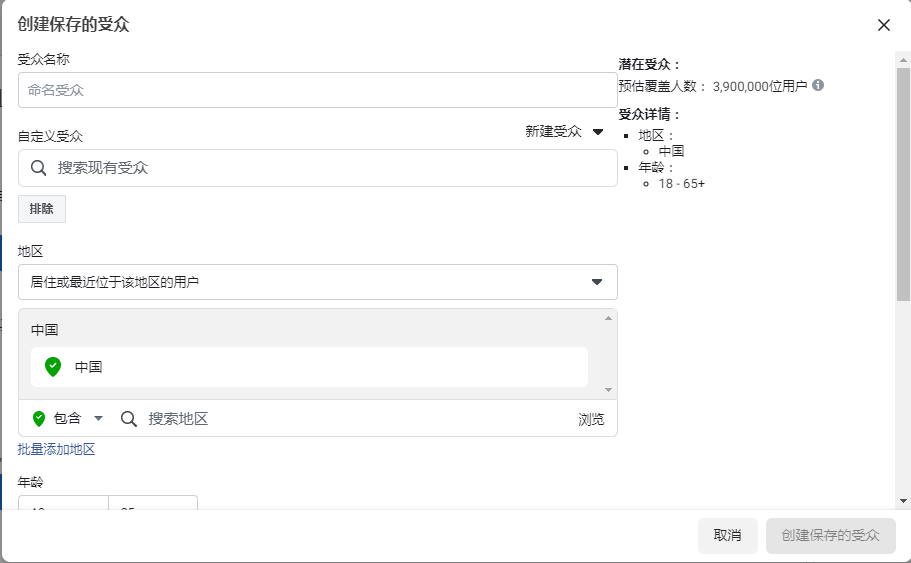Click the 创建保存的受众 button

pyautogui.click(x=830, y=535)
